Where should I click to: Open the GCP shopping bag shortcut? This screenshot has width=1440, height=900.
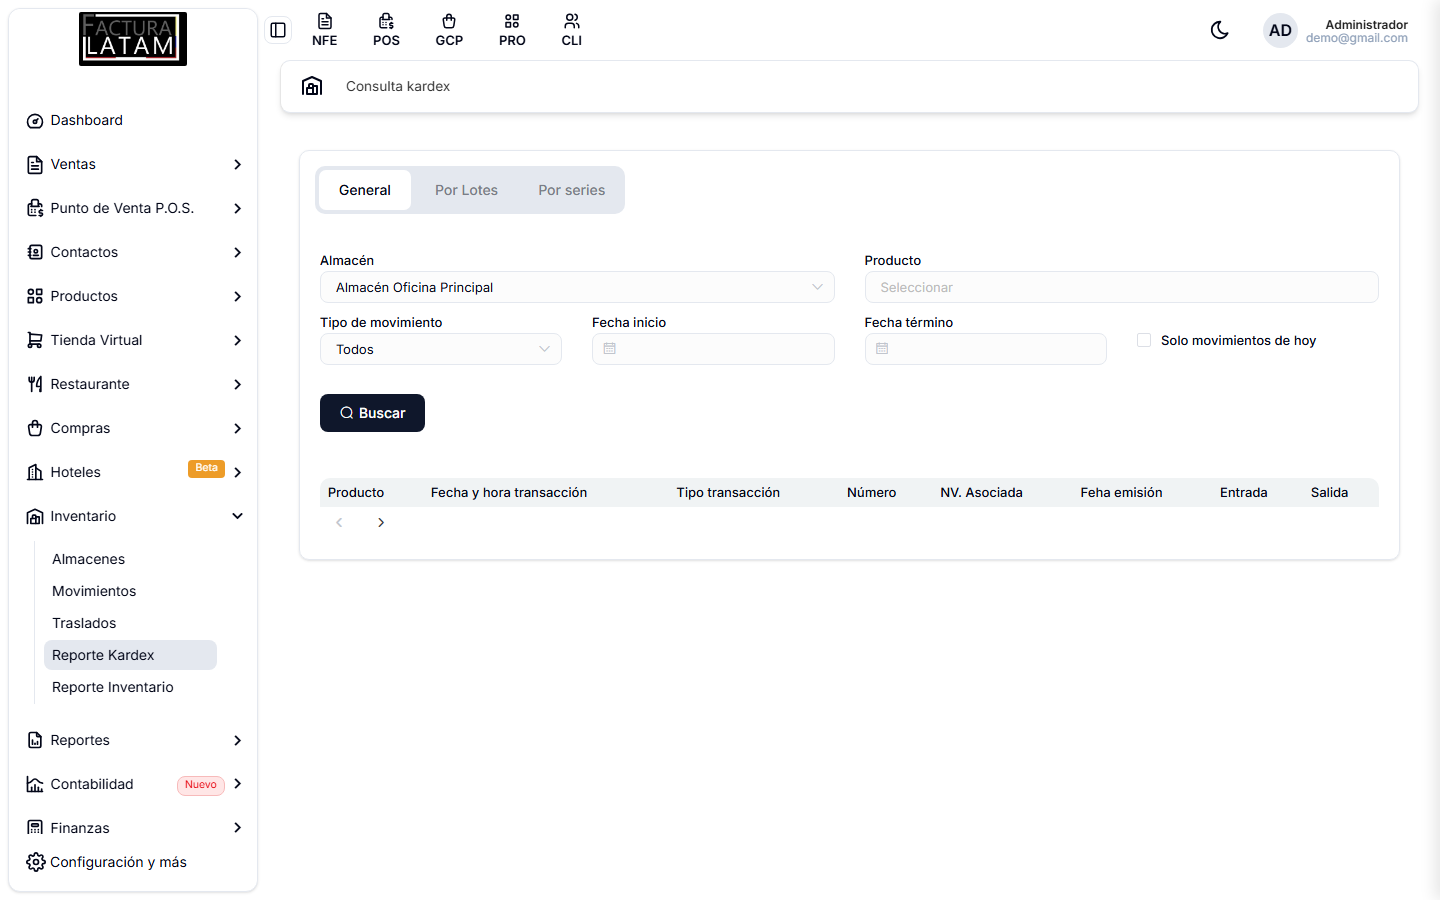[449, 30]
